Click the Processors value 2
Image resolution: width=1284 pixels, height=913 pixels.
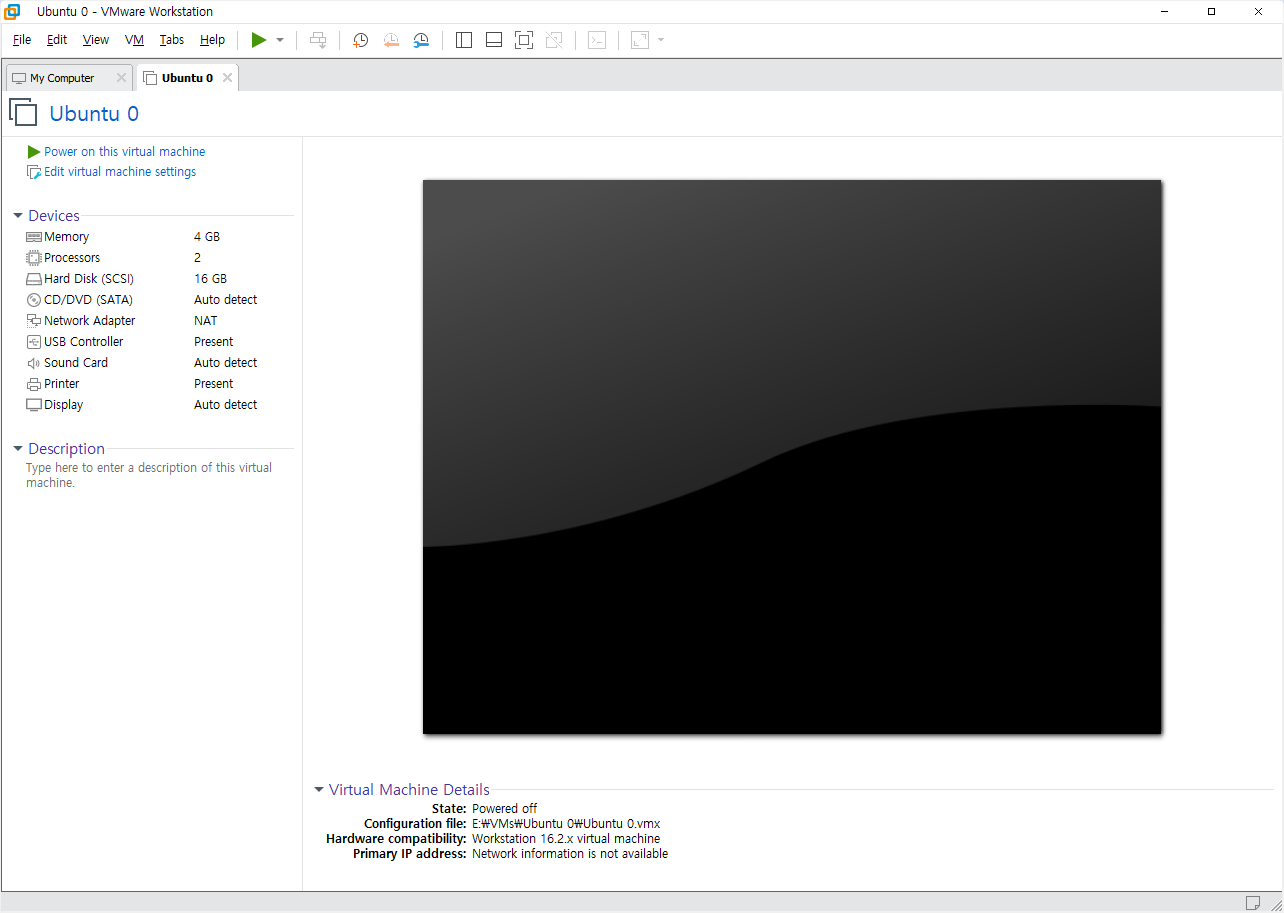[198, 258]
